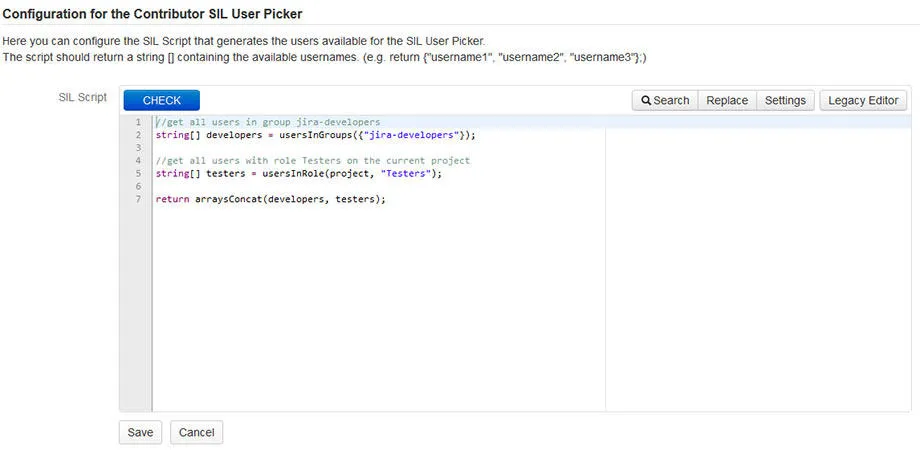Select line number 5 in gutter
Viewport: 920px width, 450px height.
coord(138,173)
